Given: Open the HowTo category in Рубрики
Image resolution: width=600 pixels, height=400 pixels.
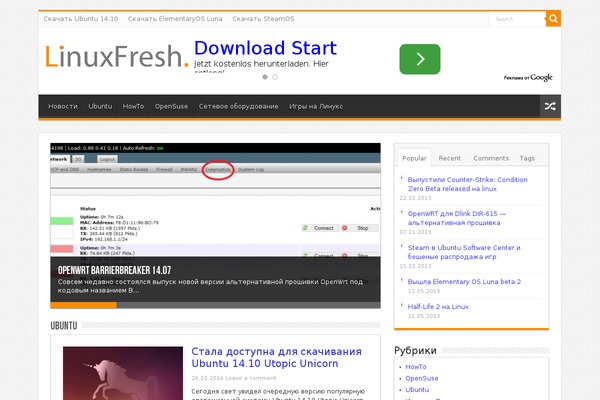Looking at the screenshot, I should tap(416, 367).
